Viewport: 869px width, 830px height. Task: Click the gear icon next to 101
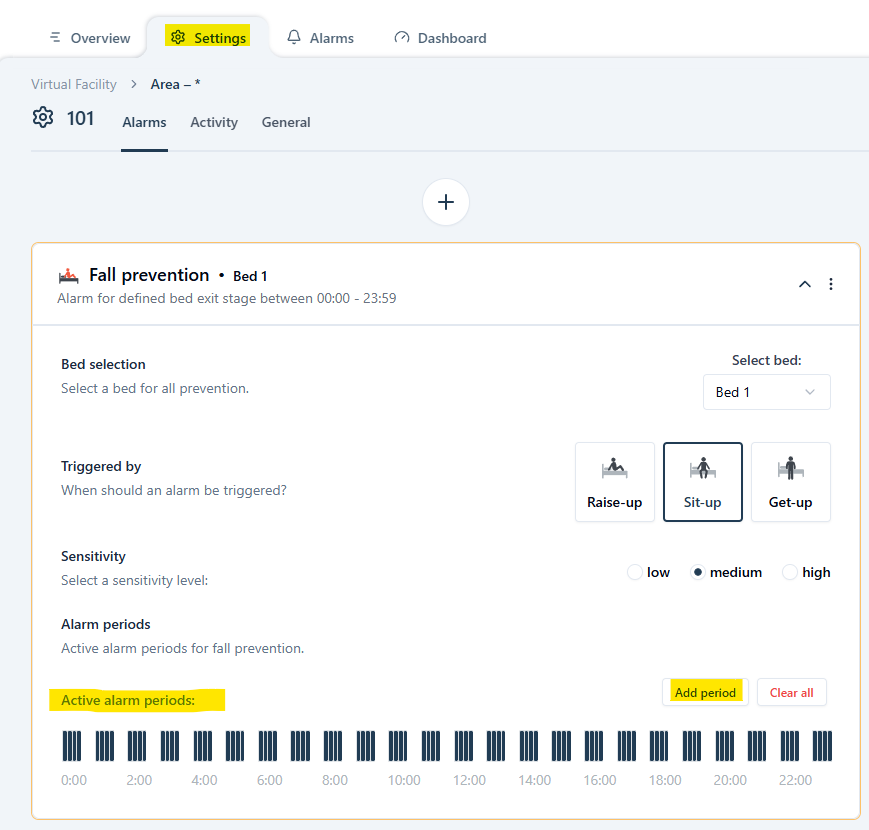point(42,118)
